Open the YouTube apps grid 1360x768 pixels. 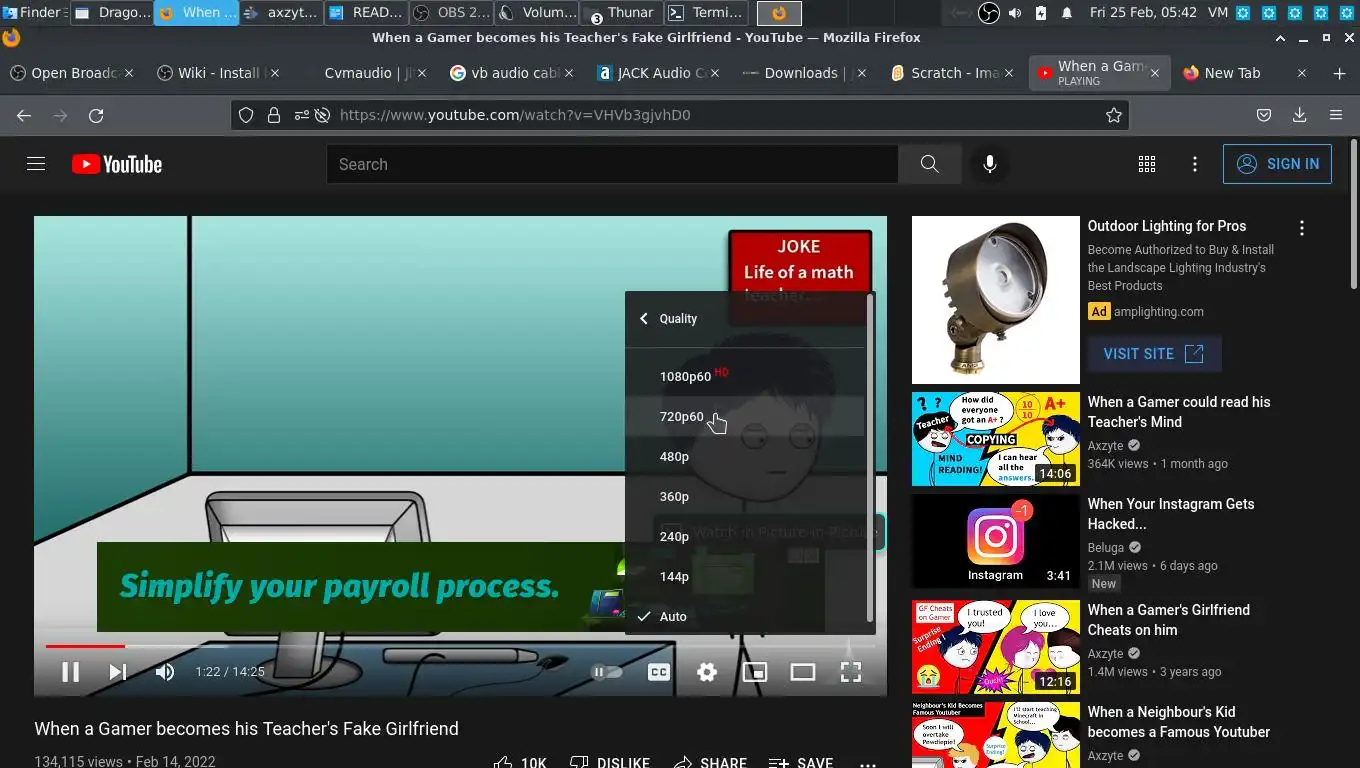(1147, 164)
